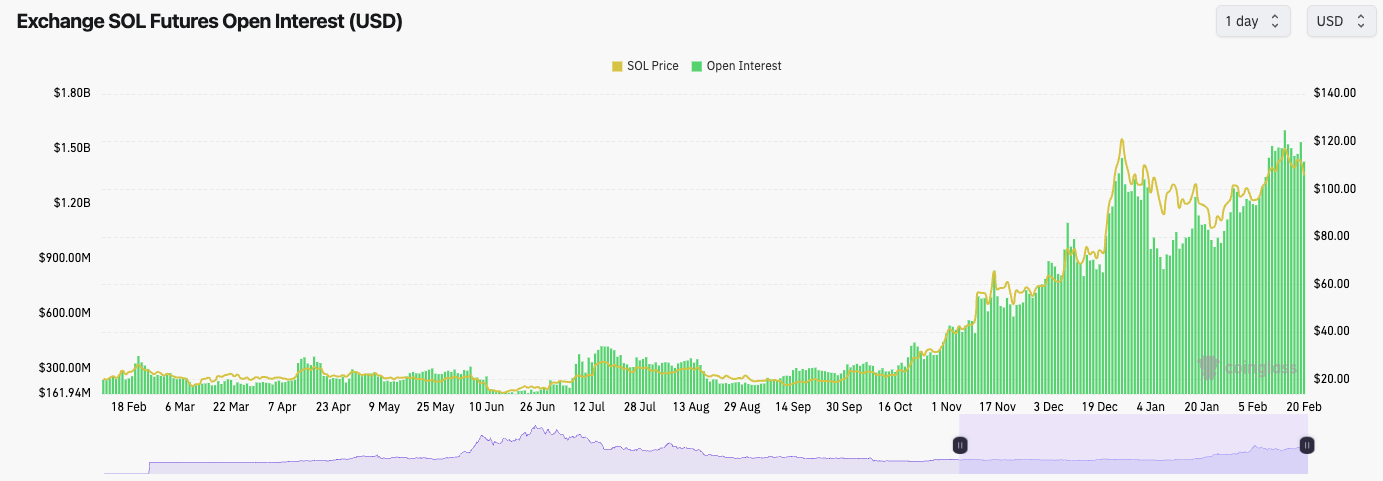Click the "1 Nov" date axis label
1383x481 pixels.
[946, 407]
